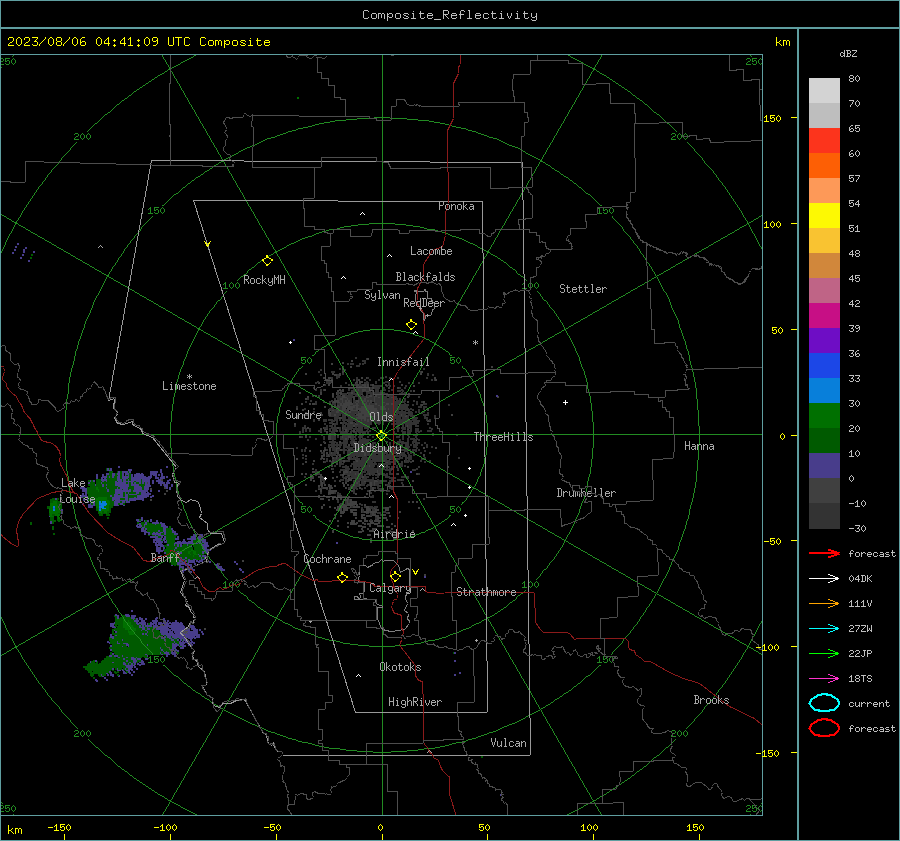
Task: Click the Okotoks label
Action: pos(400,667)
